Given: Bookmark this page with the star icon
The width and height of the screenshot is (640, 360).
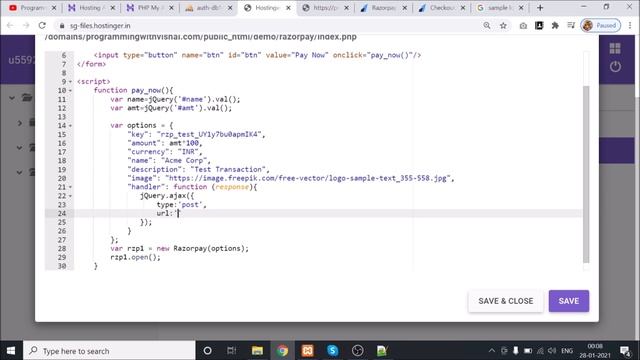Looking at the screenshot, I should [503, 25].
